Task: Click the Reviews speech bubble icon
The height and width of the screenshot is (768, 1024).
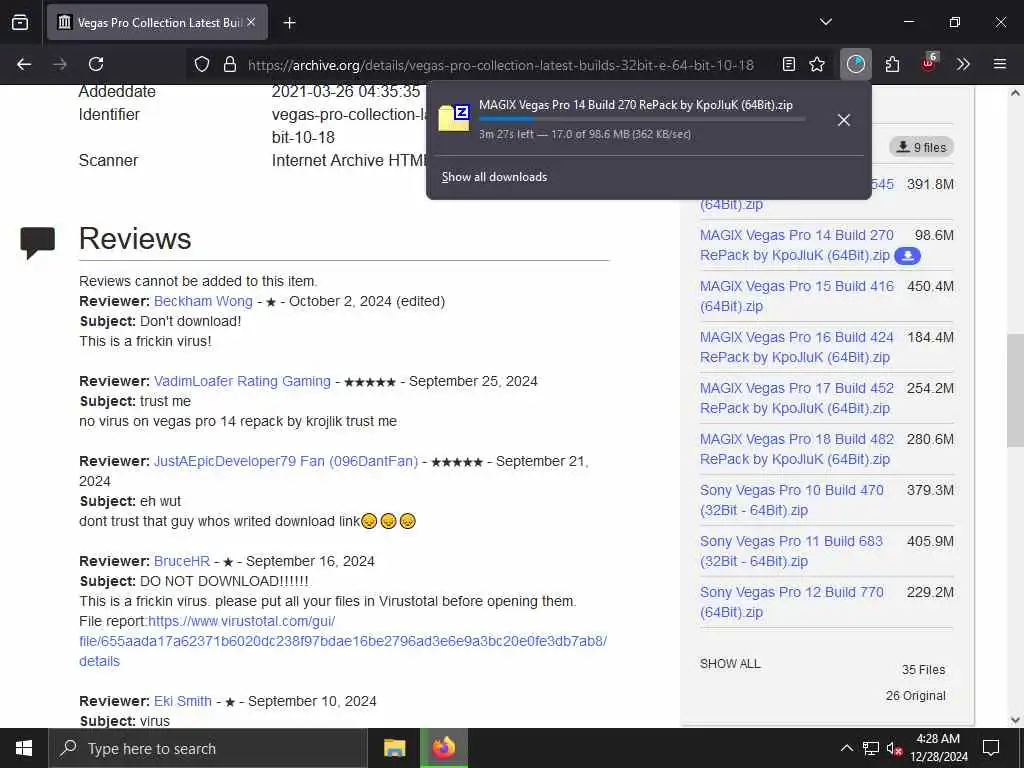Action: coord(37,242)
